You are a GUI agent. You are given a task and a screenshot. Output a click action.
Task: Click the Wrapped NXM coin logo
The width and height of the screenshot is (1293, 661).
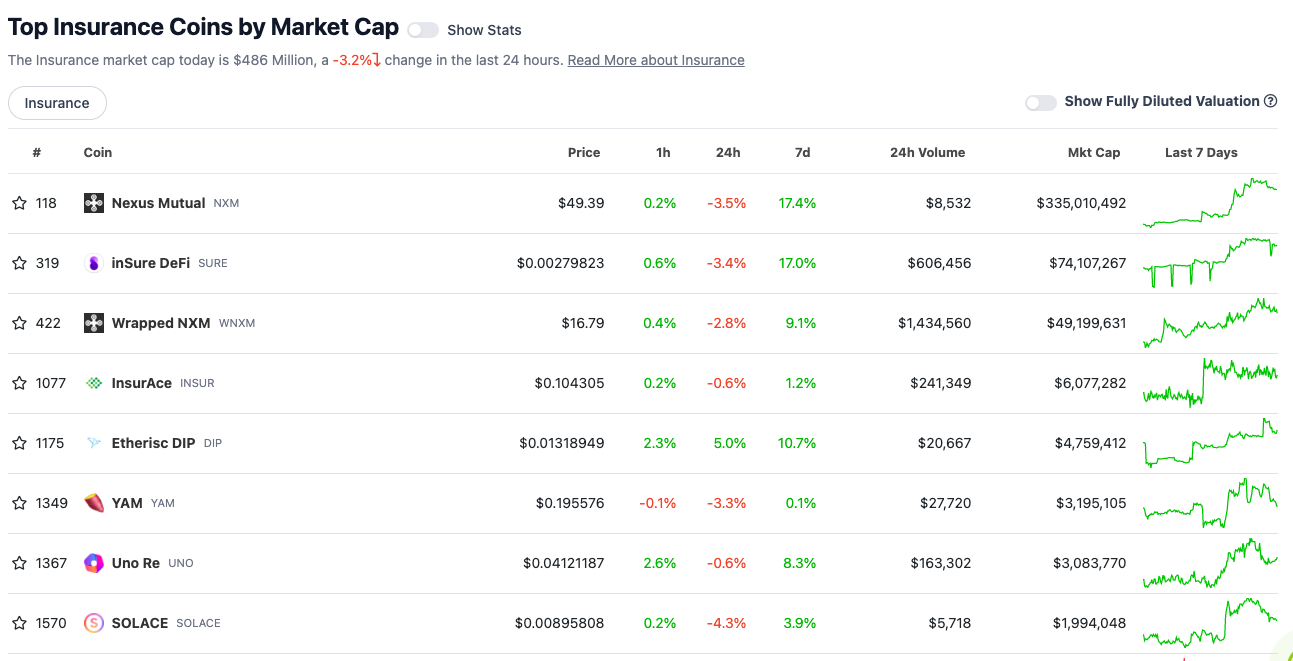94,323
